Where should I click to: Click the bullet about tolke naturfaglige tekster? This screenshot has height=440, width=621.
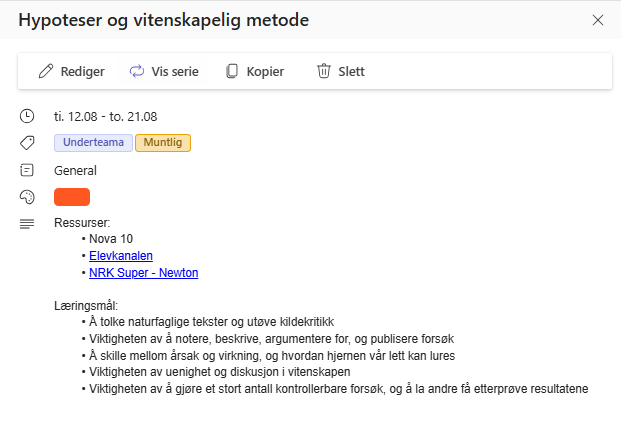(211, 322)
